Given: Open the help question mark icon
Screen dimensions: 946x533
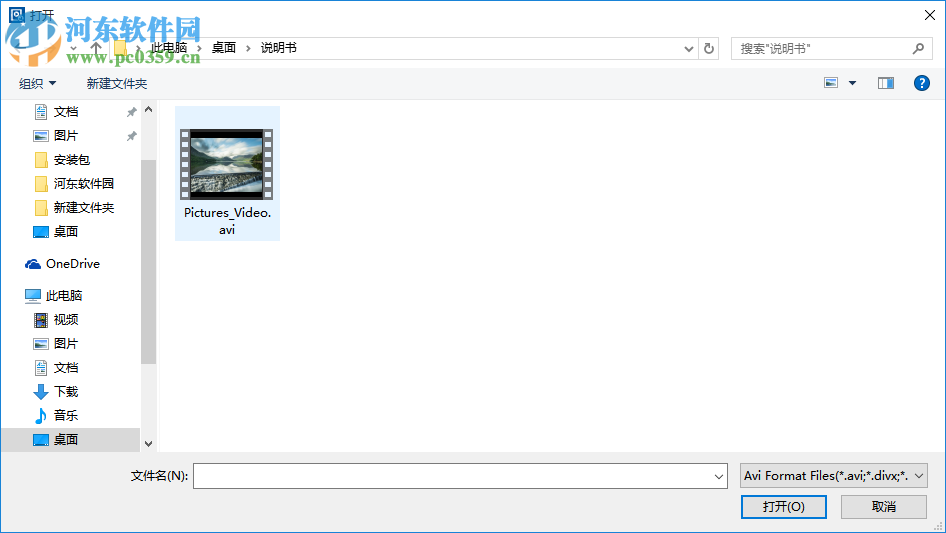Looking at the screenshot, I should pyautogui.click(x=921, y=83).
